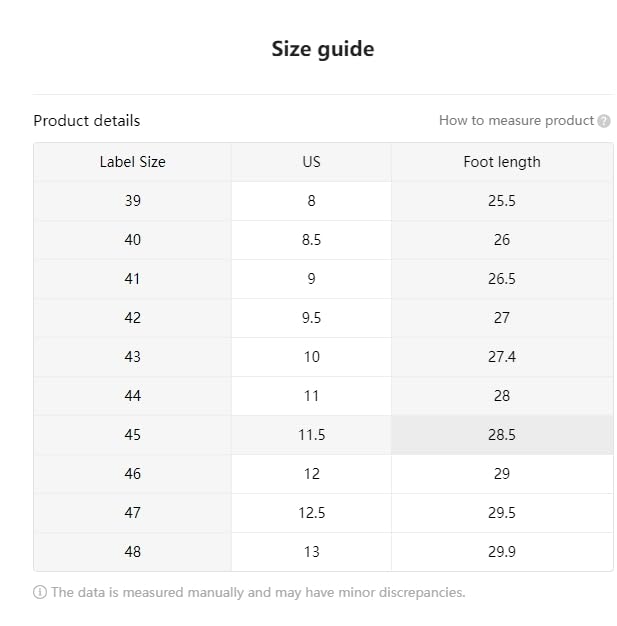Image resolution: width=617 pixels, height=626 pixels.
Task: Select label size 48 cell
Action: coord(133,552)
